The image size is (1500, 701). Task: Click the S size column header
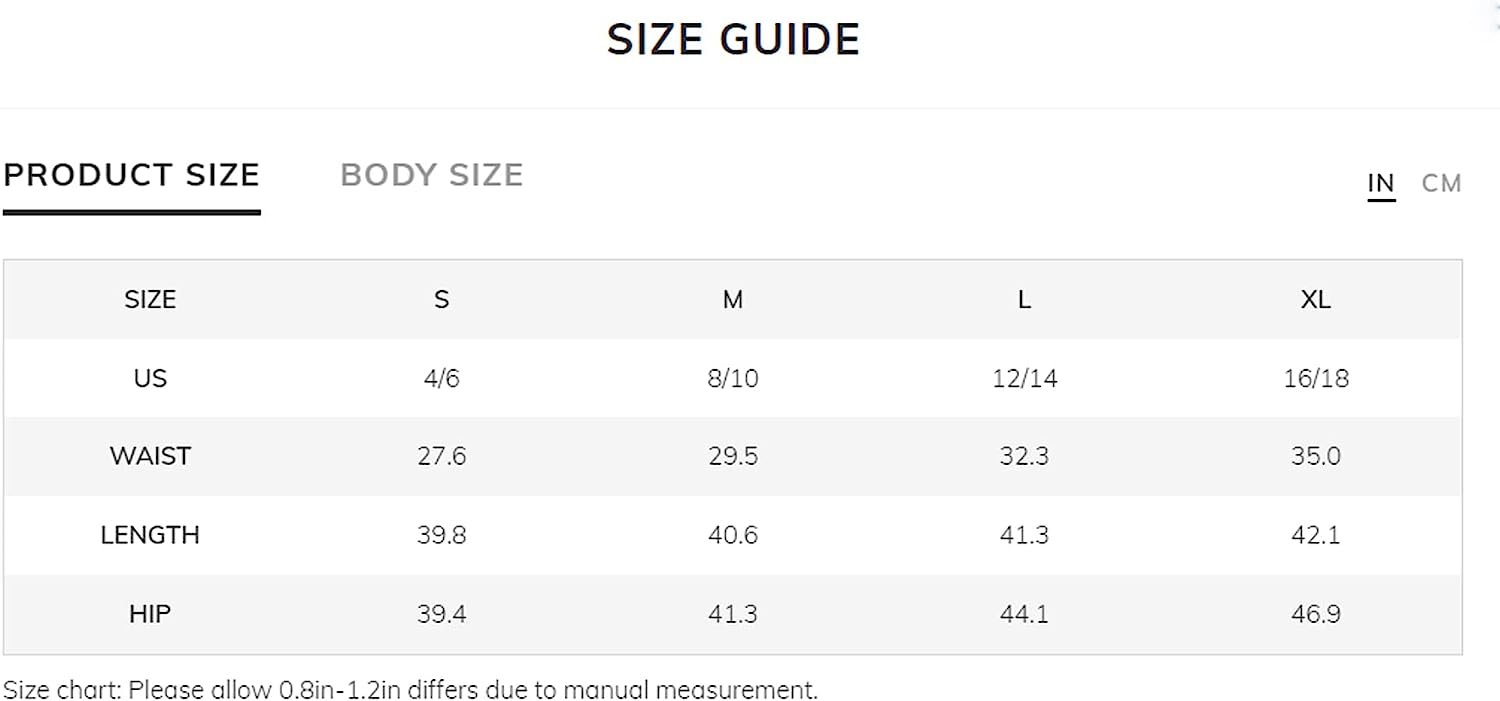441,299
